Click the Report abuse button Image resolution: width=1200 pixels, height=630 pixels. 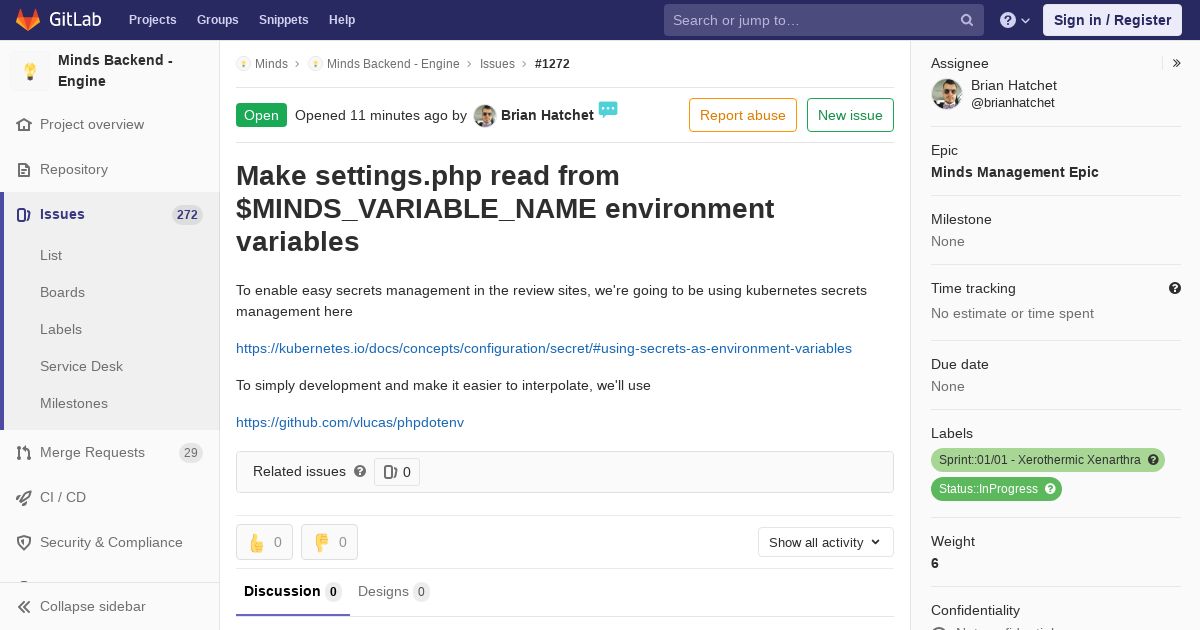(743, 115)
